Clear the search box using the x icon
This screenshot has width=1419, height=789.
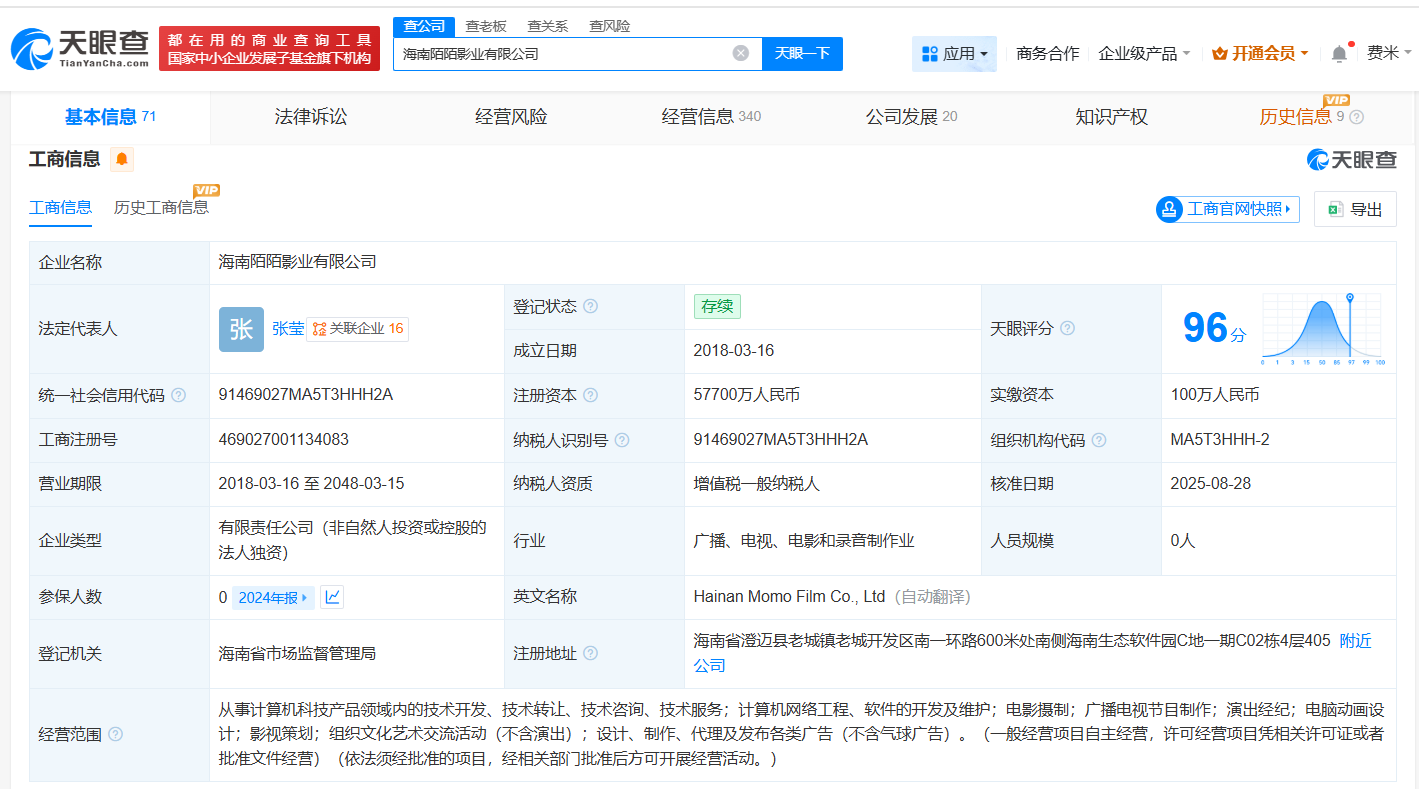[739, 53]
